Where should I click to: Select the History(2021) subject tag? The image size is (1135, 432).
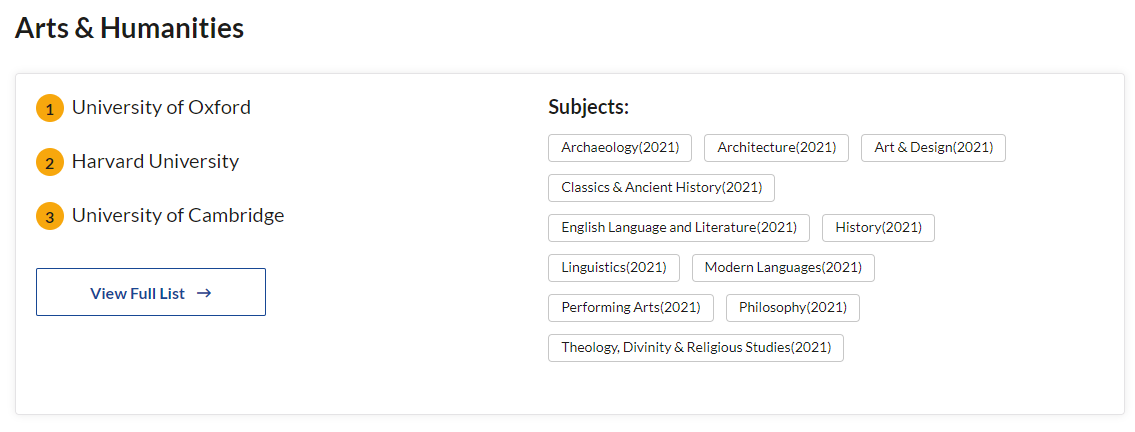(878, 227)
